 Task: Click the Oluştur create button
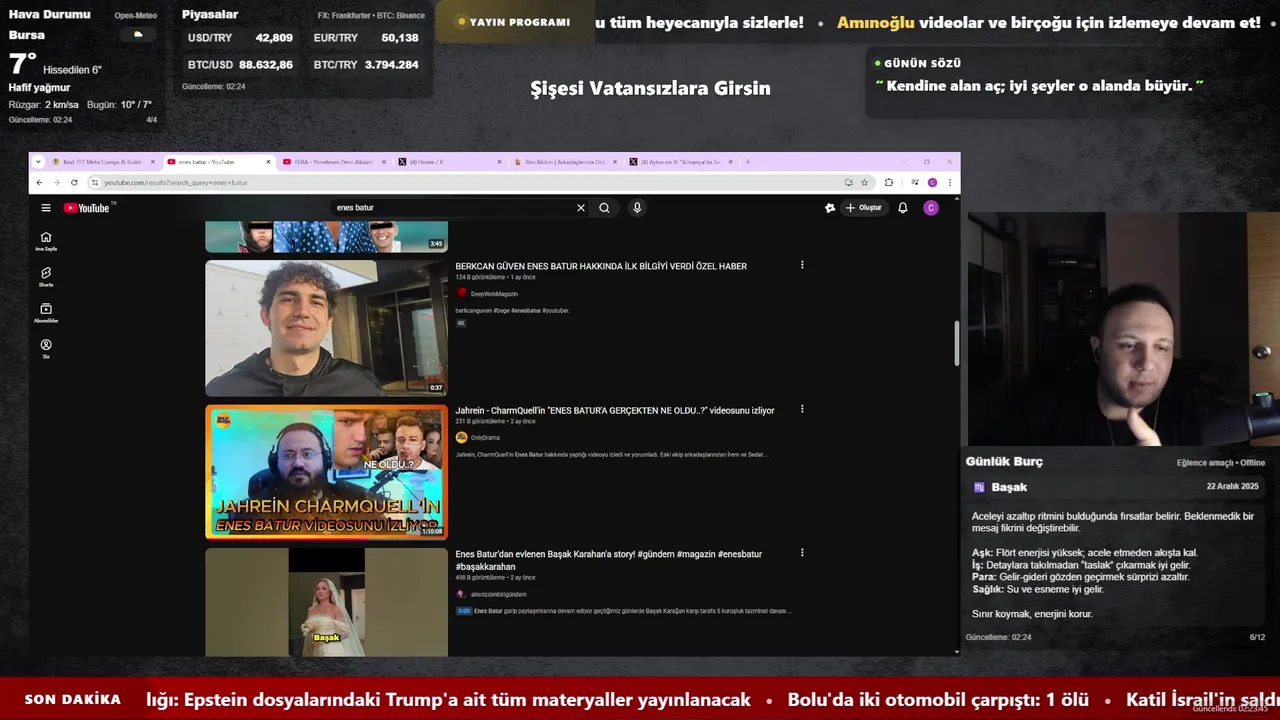(864, 208)
